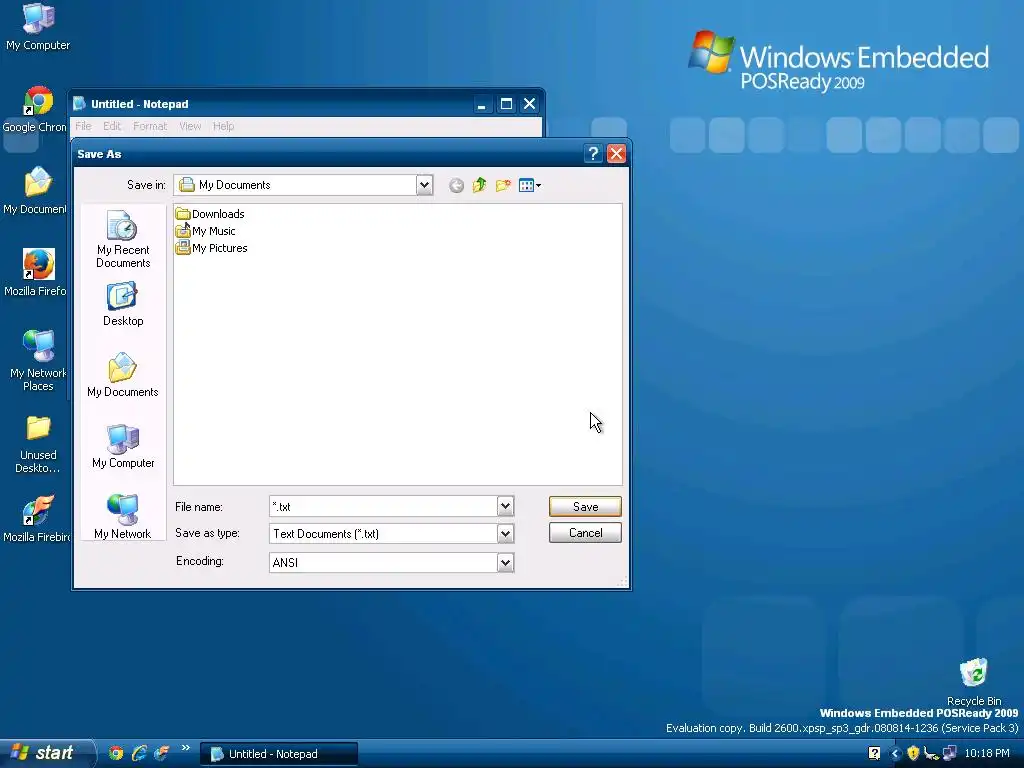Launch Firebird from quick launch bar
This screenshot has height=768, width=1024.
(x=161, y=753)
